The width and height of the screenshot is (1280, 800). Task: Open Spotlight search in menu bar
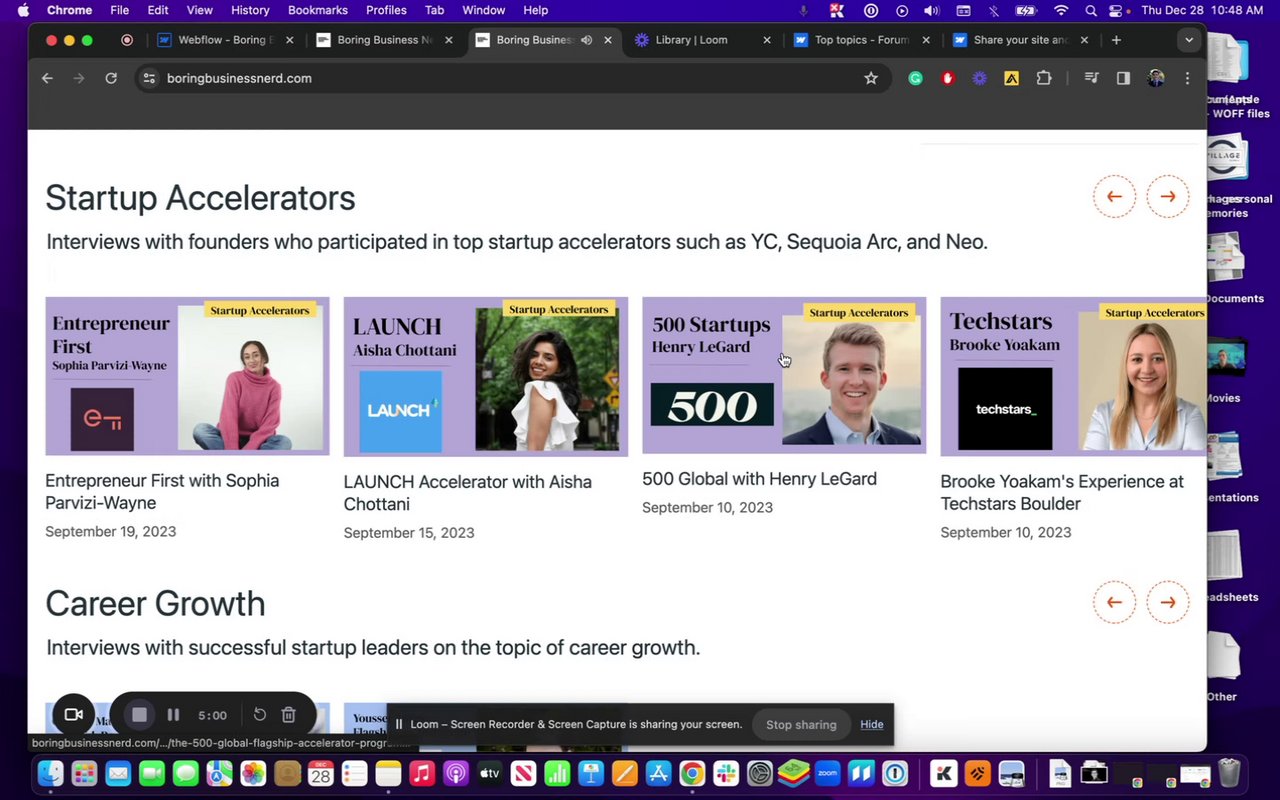click(x=1090, y=10)
